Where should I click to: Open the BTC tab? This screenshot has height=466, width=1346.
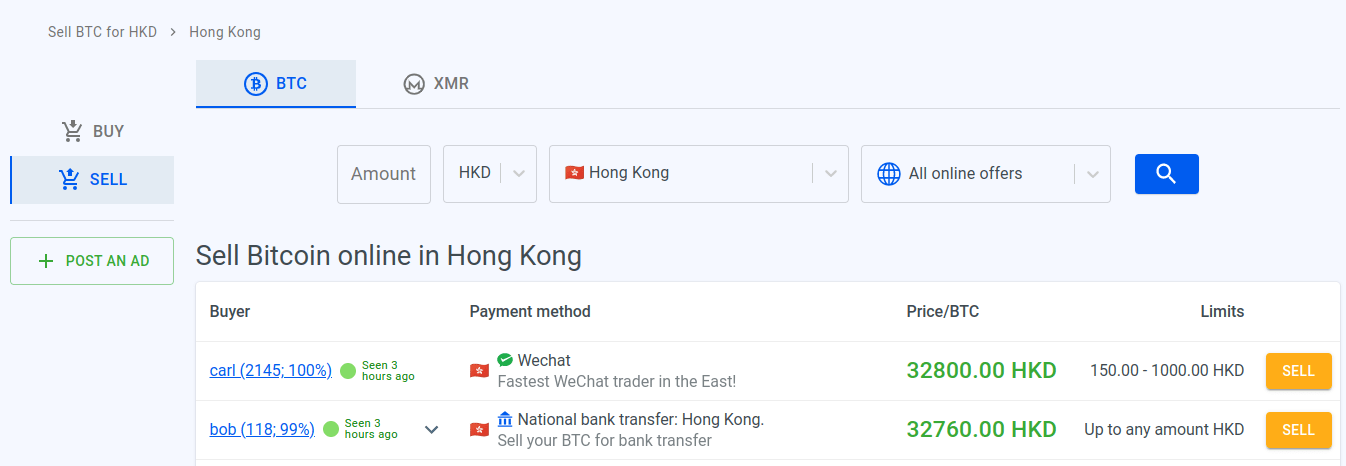[276, 84]
